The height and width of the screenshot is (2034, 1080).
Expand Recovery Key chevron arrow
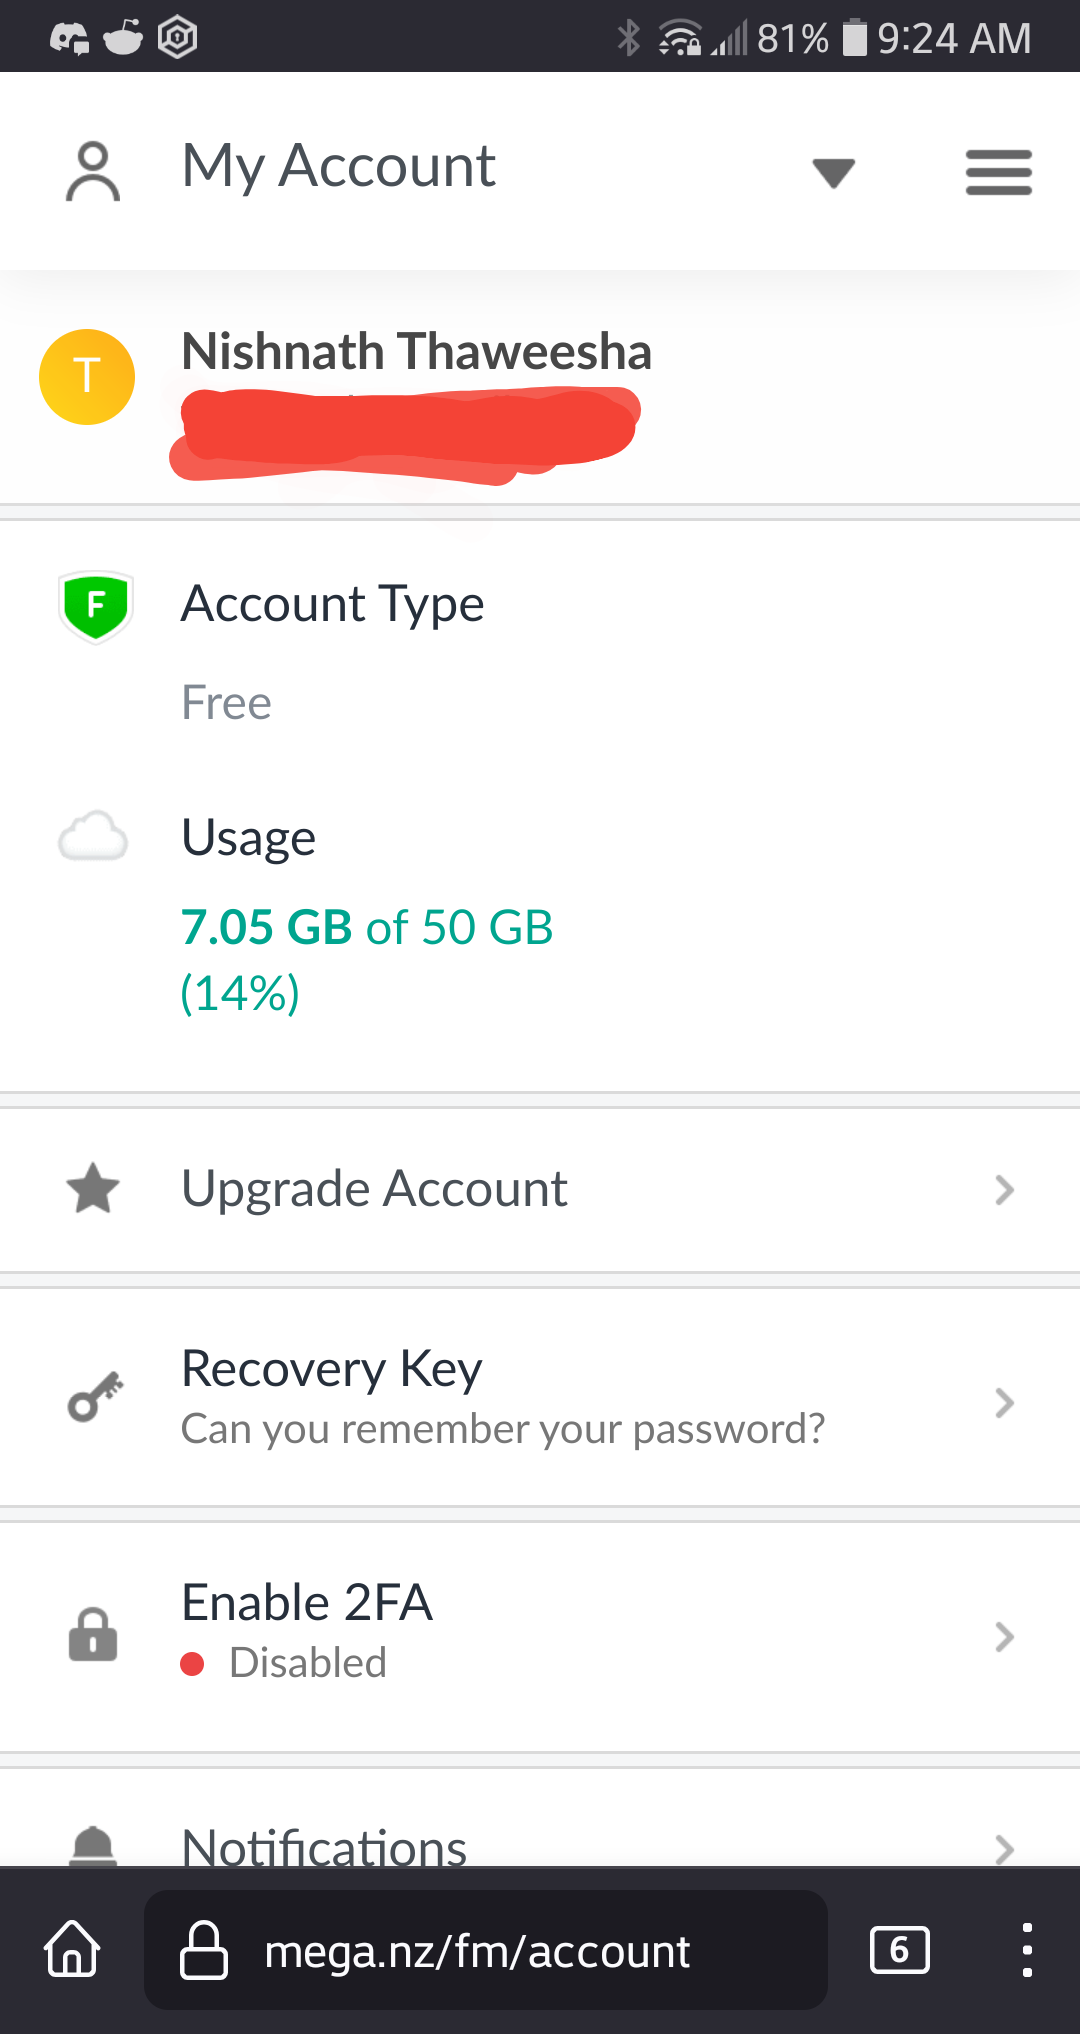click(x=1005, y=1403)
